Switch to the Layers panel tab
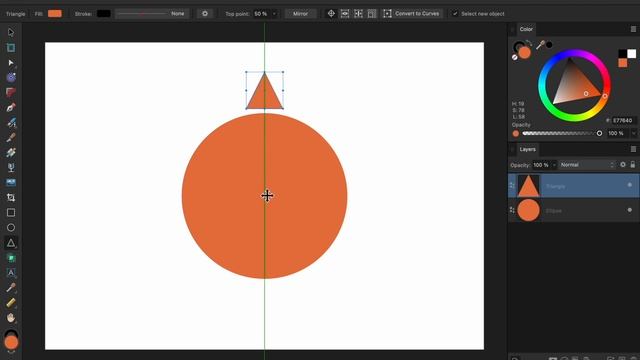 coord(527,149)
